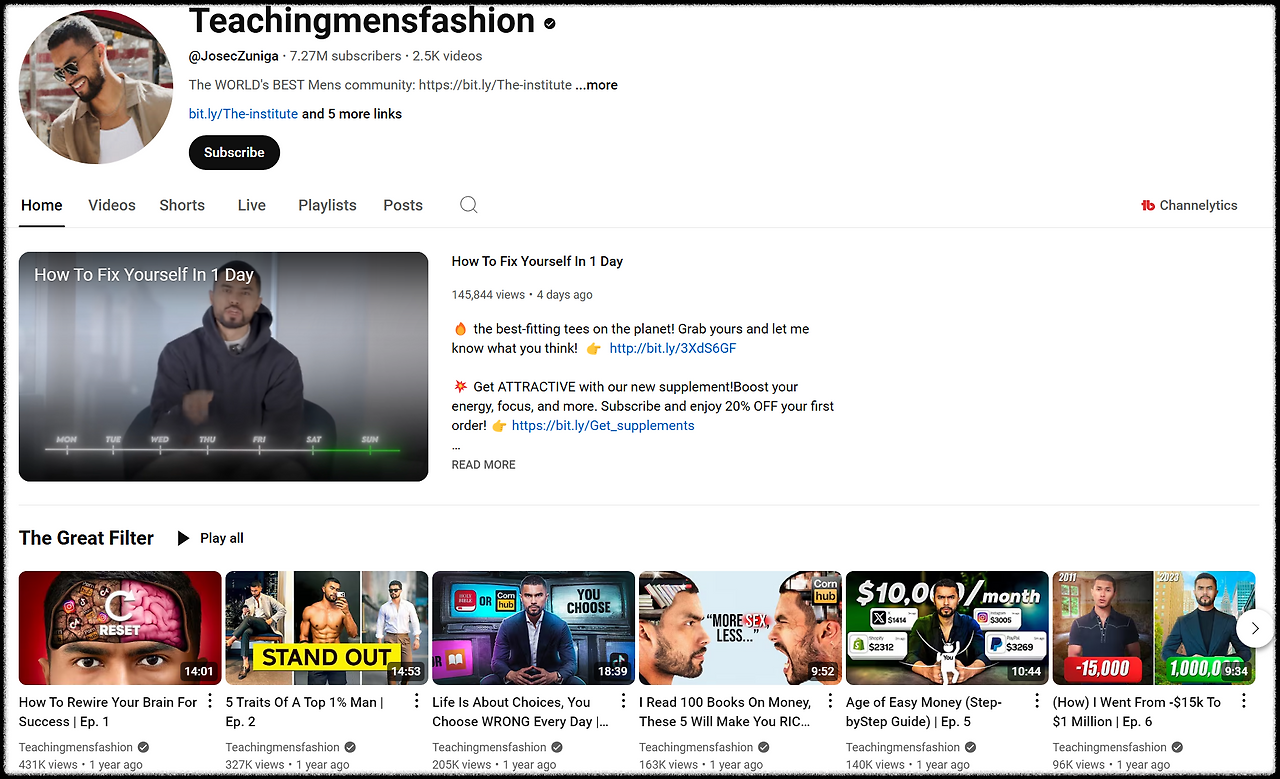Open the channel profile avatar
Image resolution: width=1280 pixels, height=779 pixels.
click(x=95, y=87)
